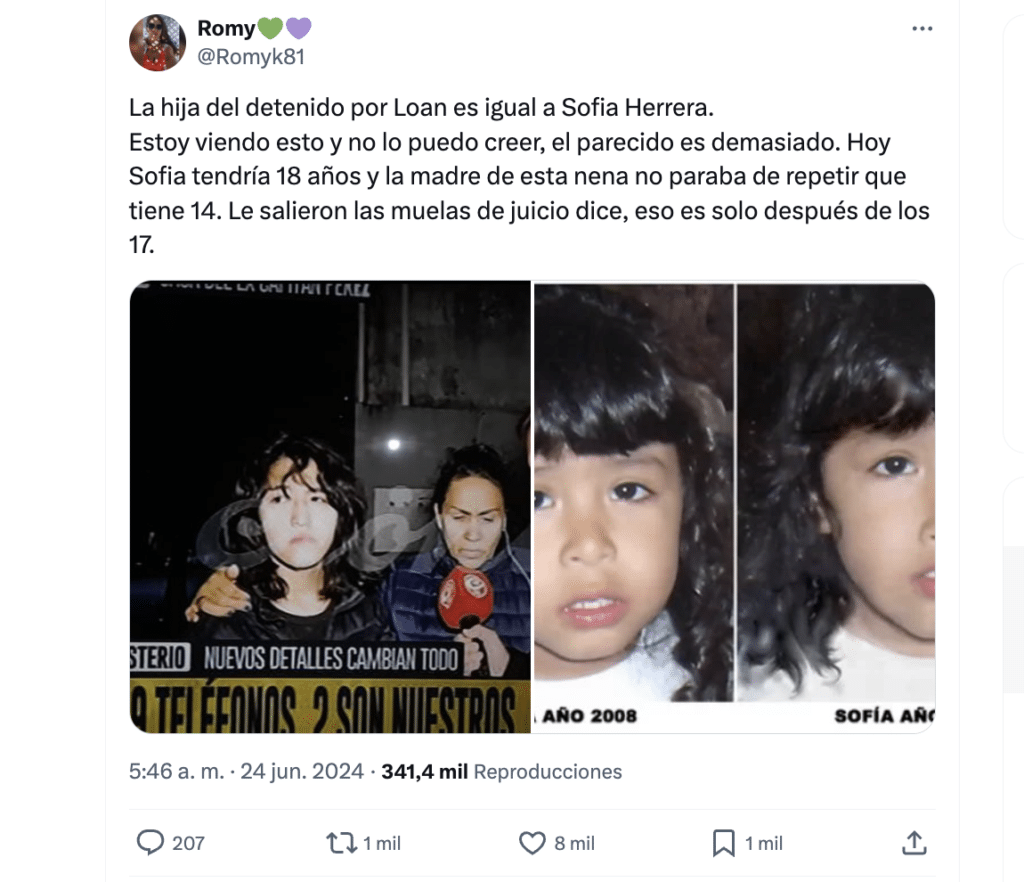
Task: Open Romy's profile avatar
Action: pyautogui.click(x=157, y=42)
